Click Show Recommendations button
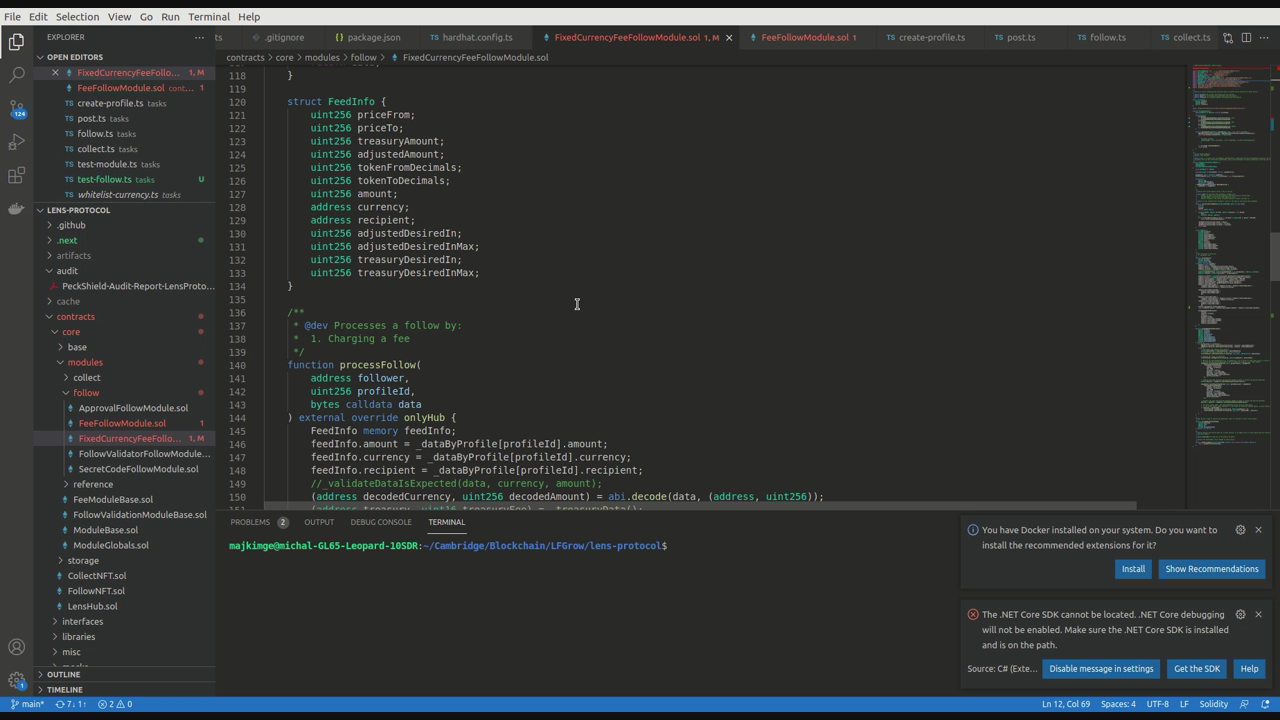 (1211, 569)
